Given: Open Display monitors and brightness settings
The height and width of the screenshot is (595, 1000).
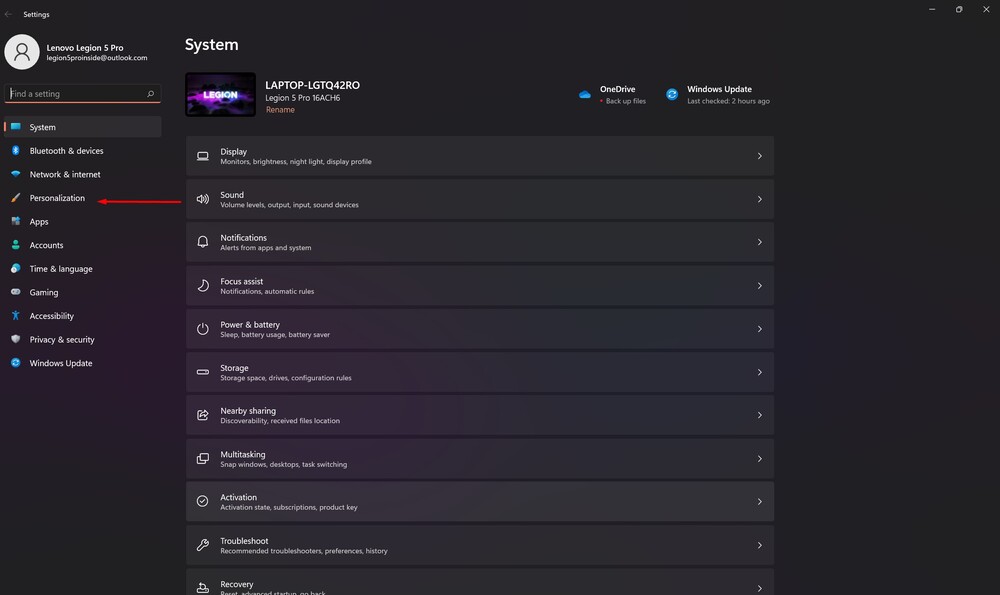Looking at the screenshot, I should [x=480, y=156].
